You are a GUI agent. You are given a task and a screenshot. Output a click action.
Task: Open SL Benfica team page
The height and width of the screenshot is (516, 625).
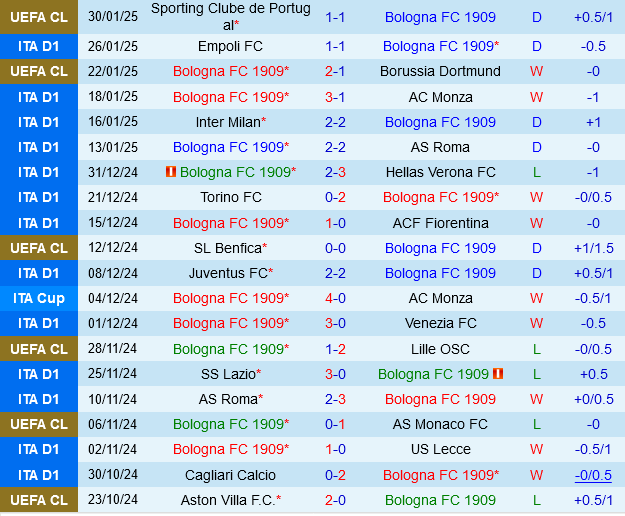tap(230, 248)
